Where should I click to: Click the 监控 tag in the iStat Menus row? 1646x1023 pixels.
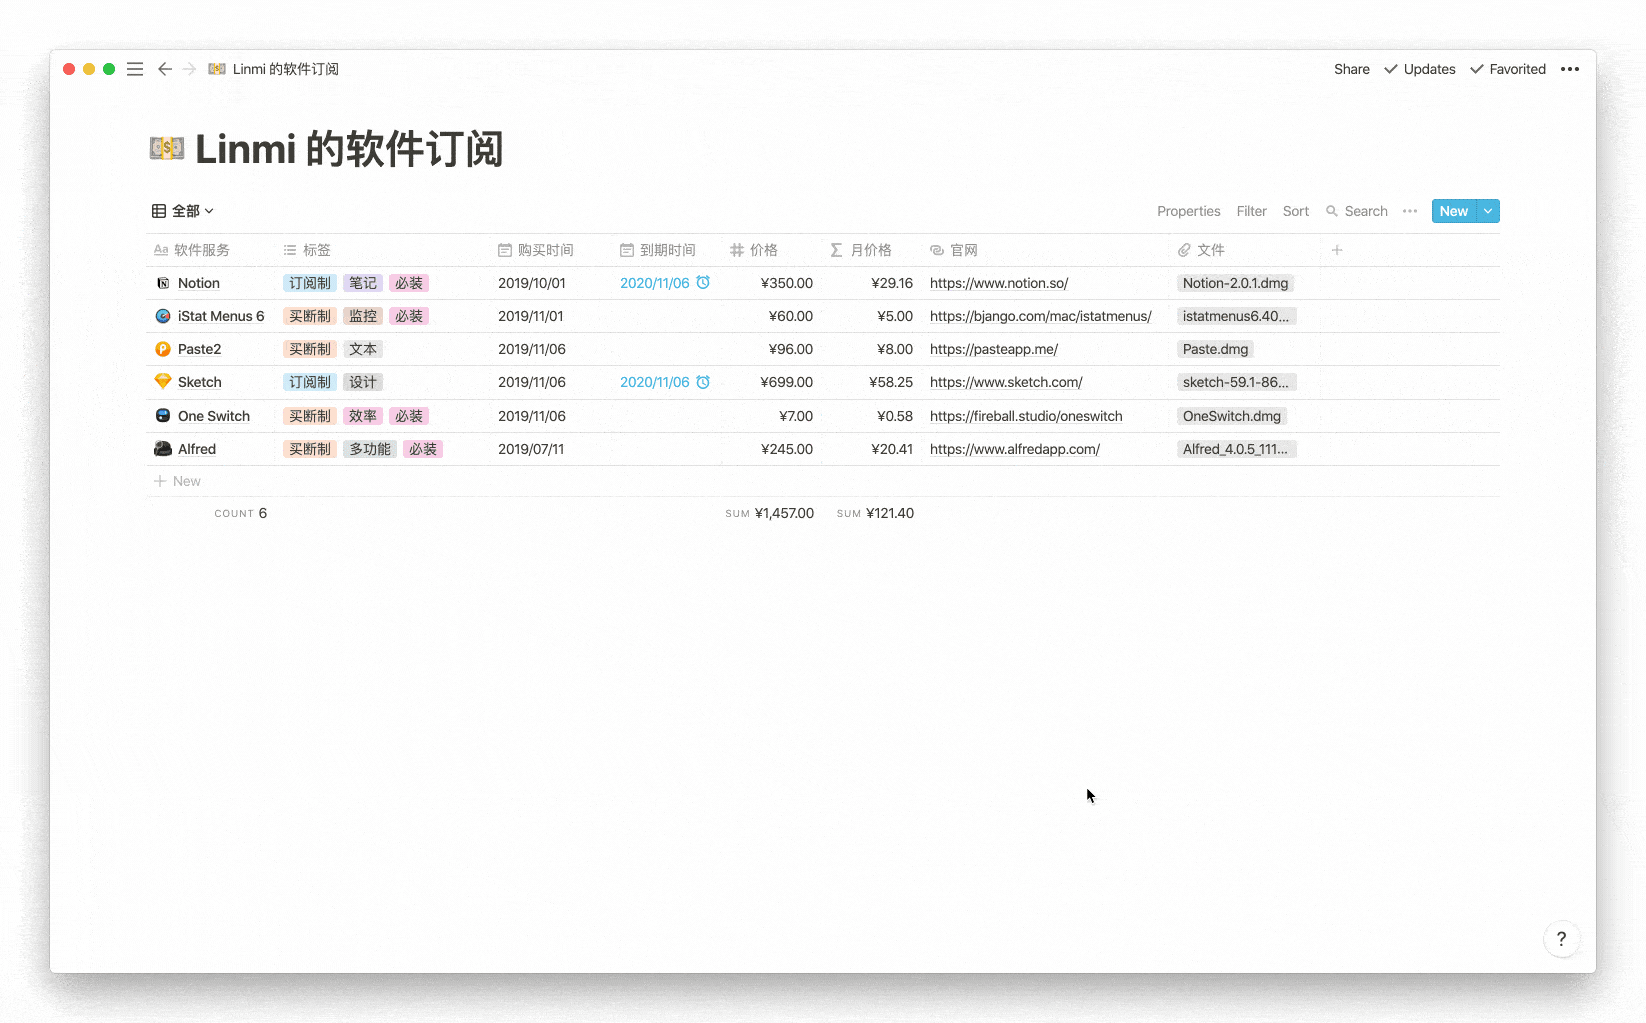coord(363,316)
